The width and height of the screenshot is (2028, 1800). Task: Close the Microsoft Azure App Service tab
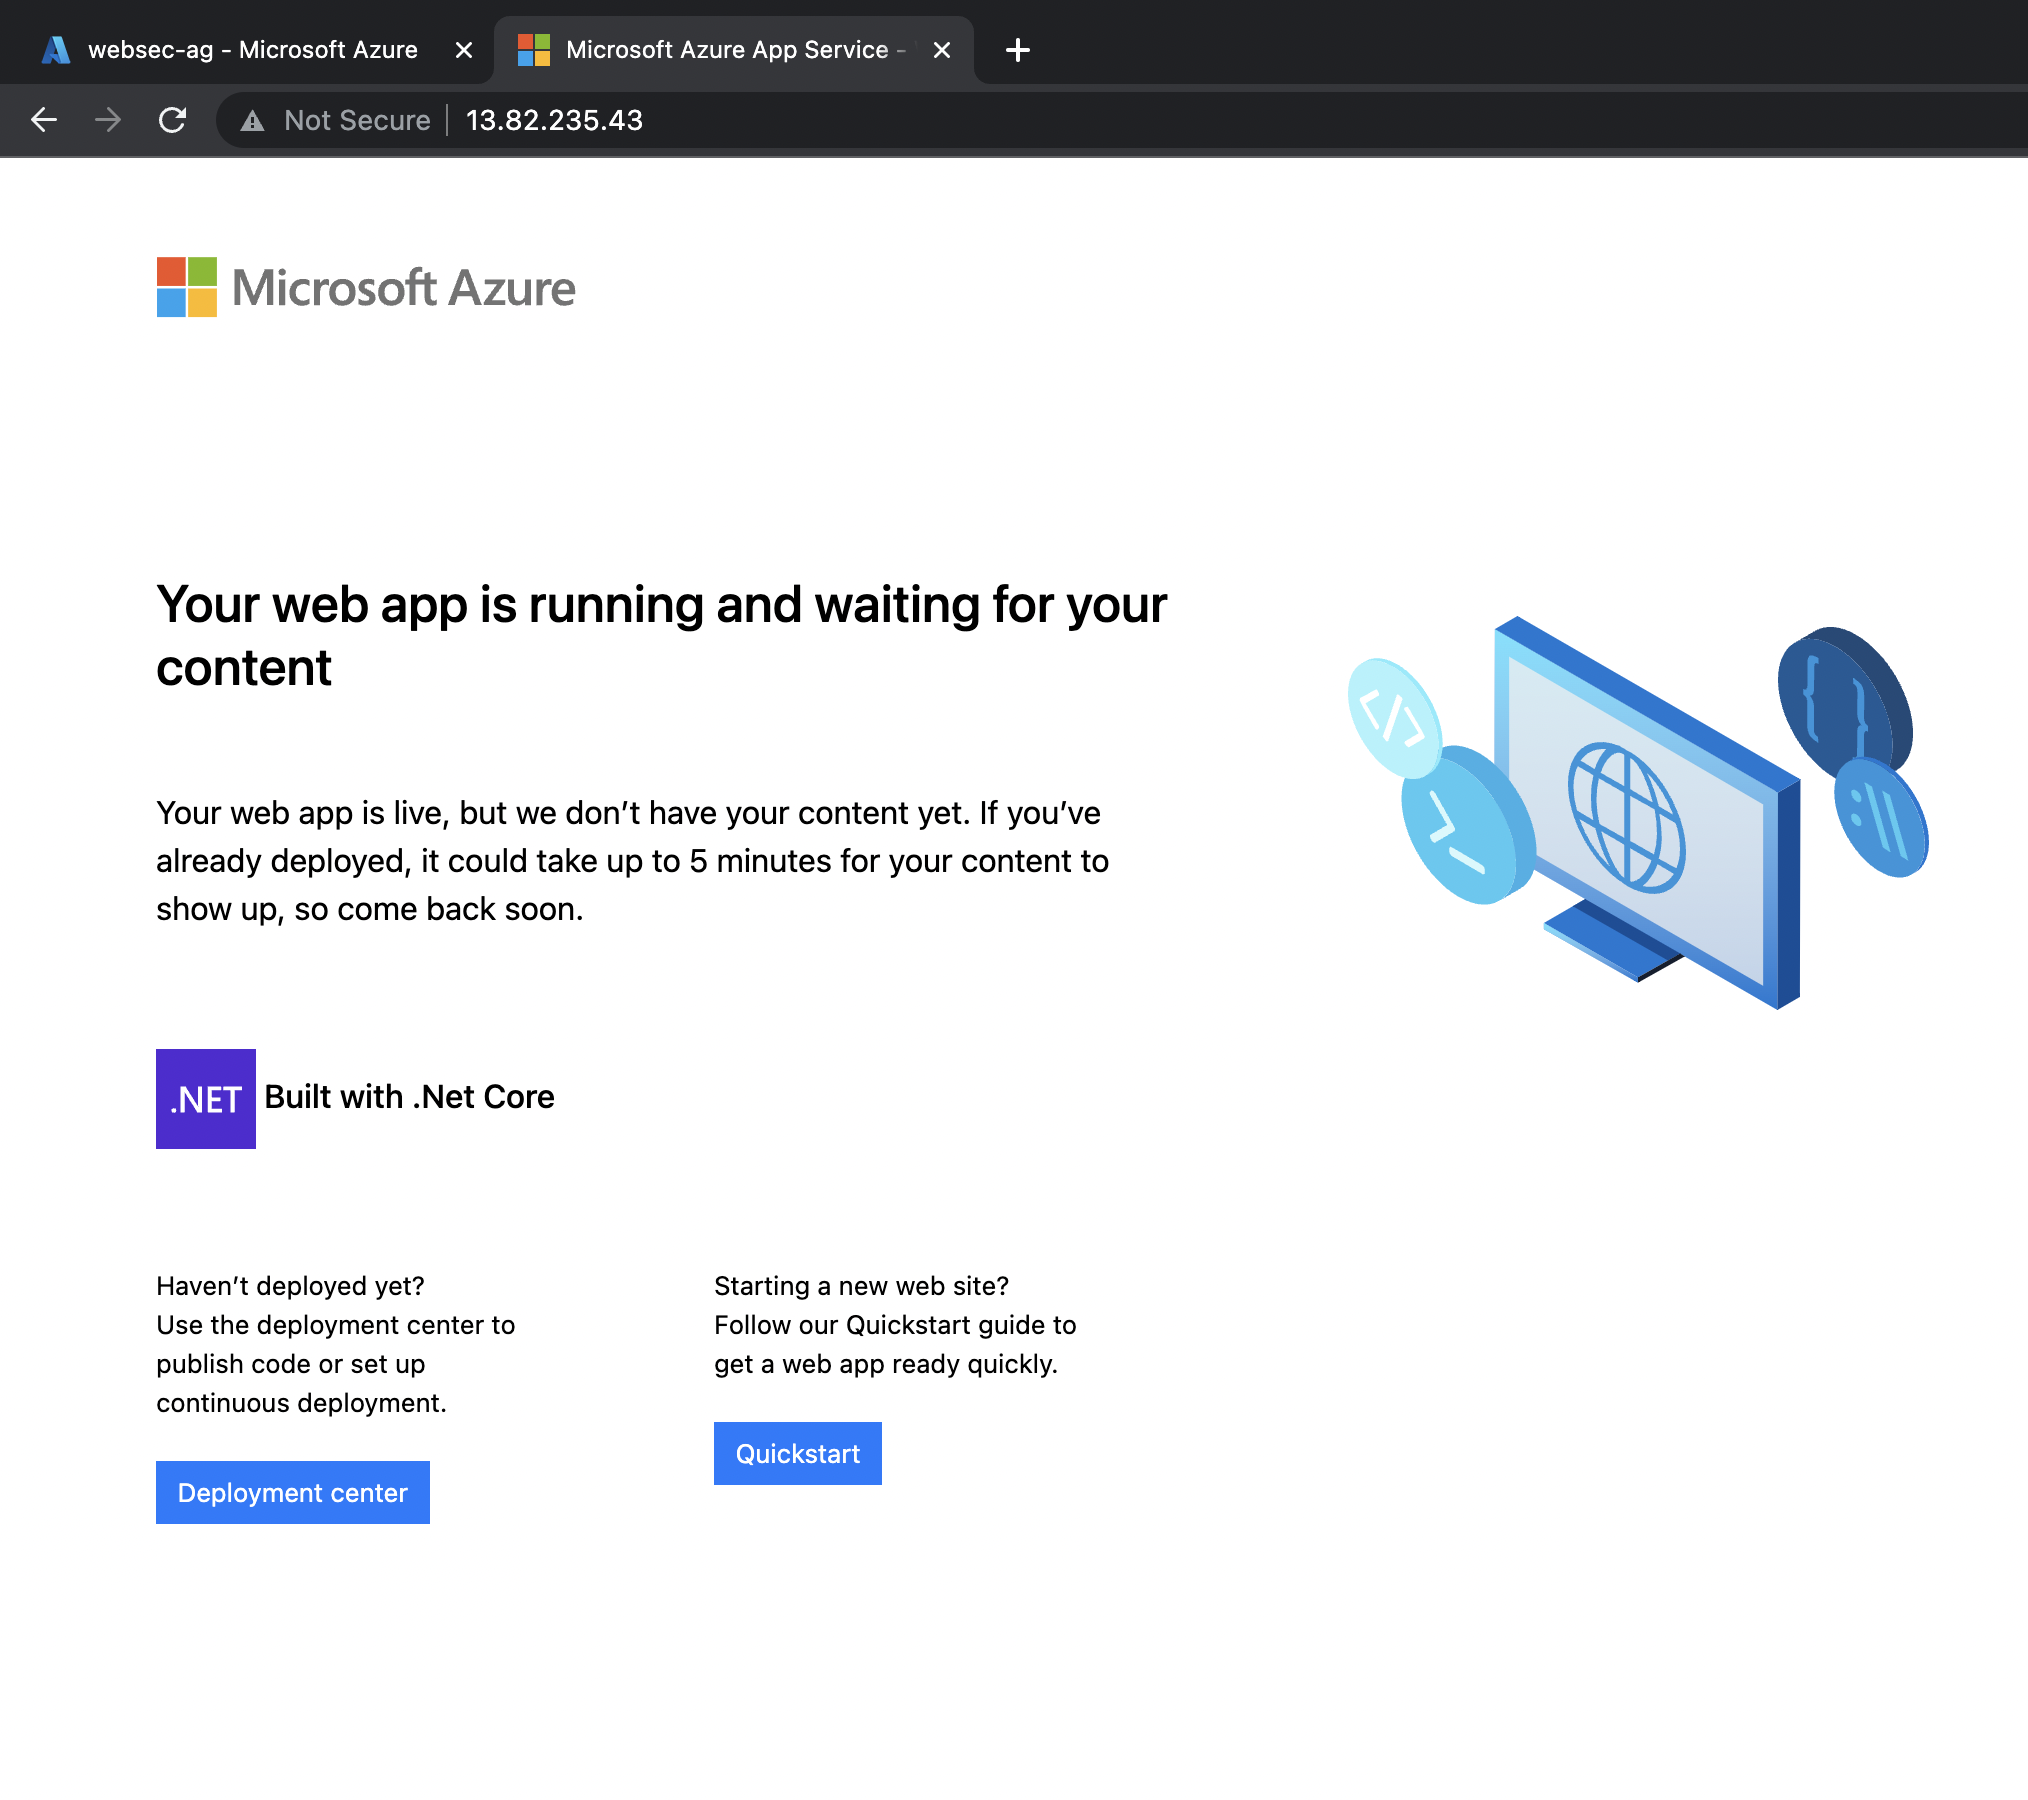941,50
